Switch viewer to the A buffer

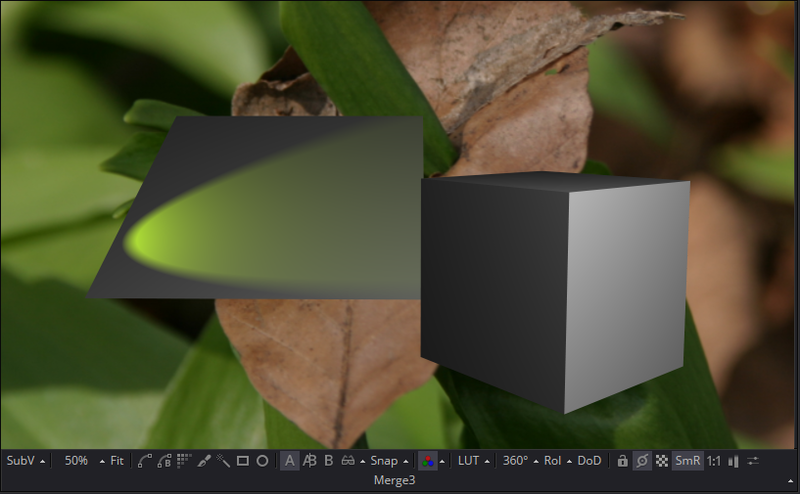coord(289,461)
